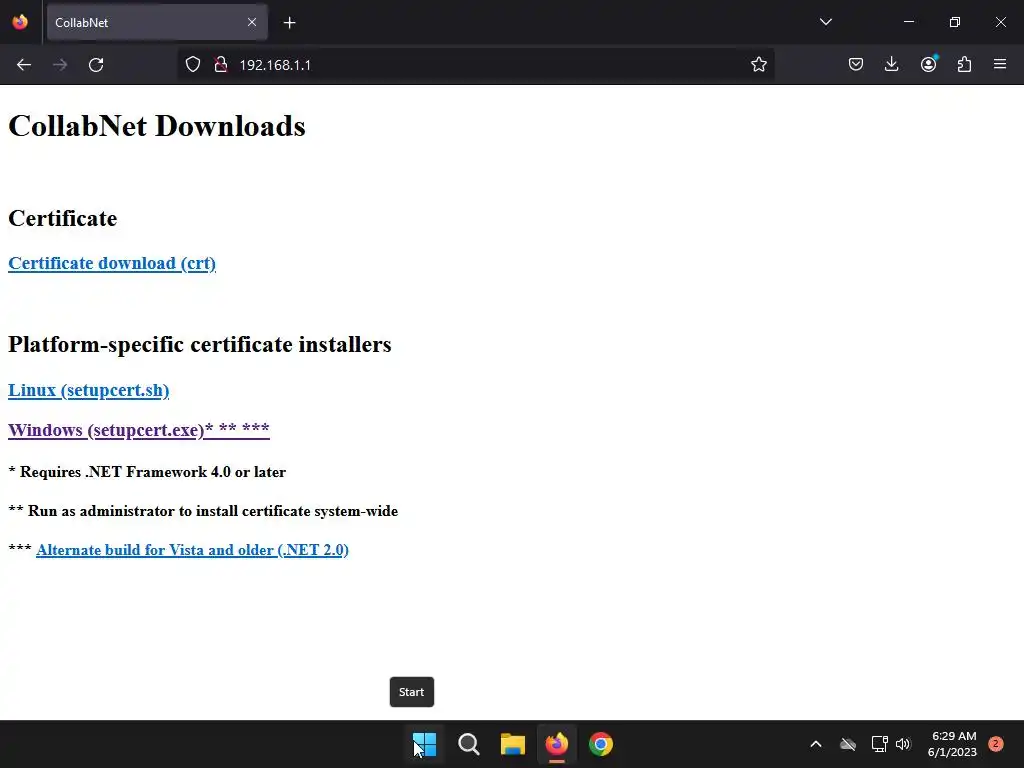
Task: Click Certificate download (crt) link
Action: tap(112, 263)
